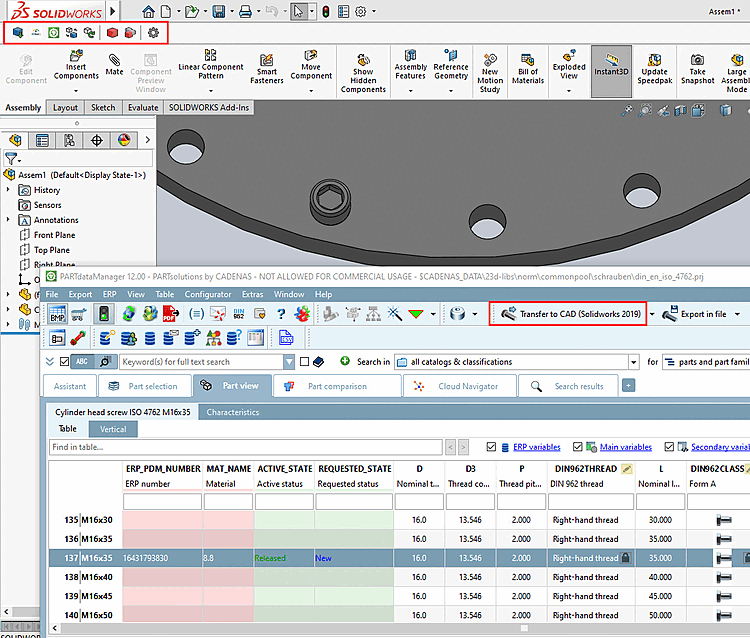This screenshot has height=638, width=750.
Task: Open the Export in file dropdown arrow
Action: [737, 314]
